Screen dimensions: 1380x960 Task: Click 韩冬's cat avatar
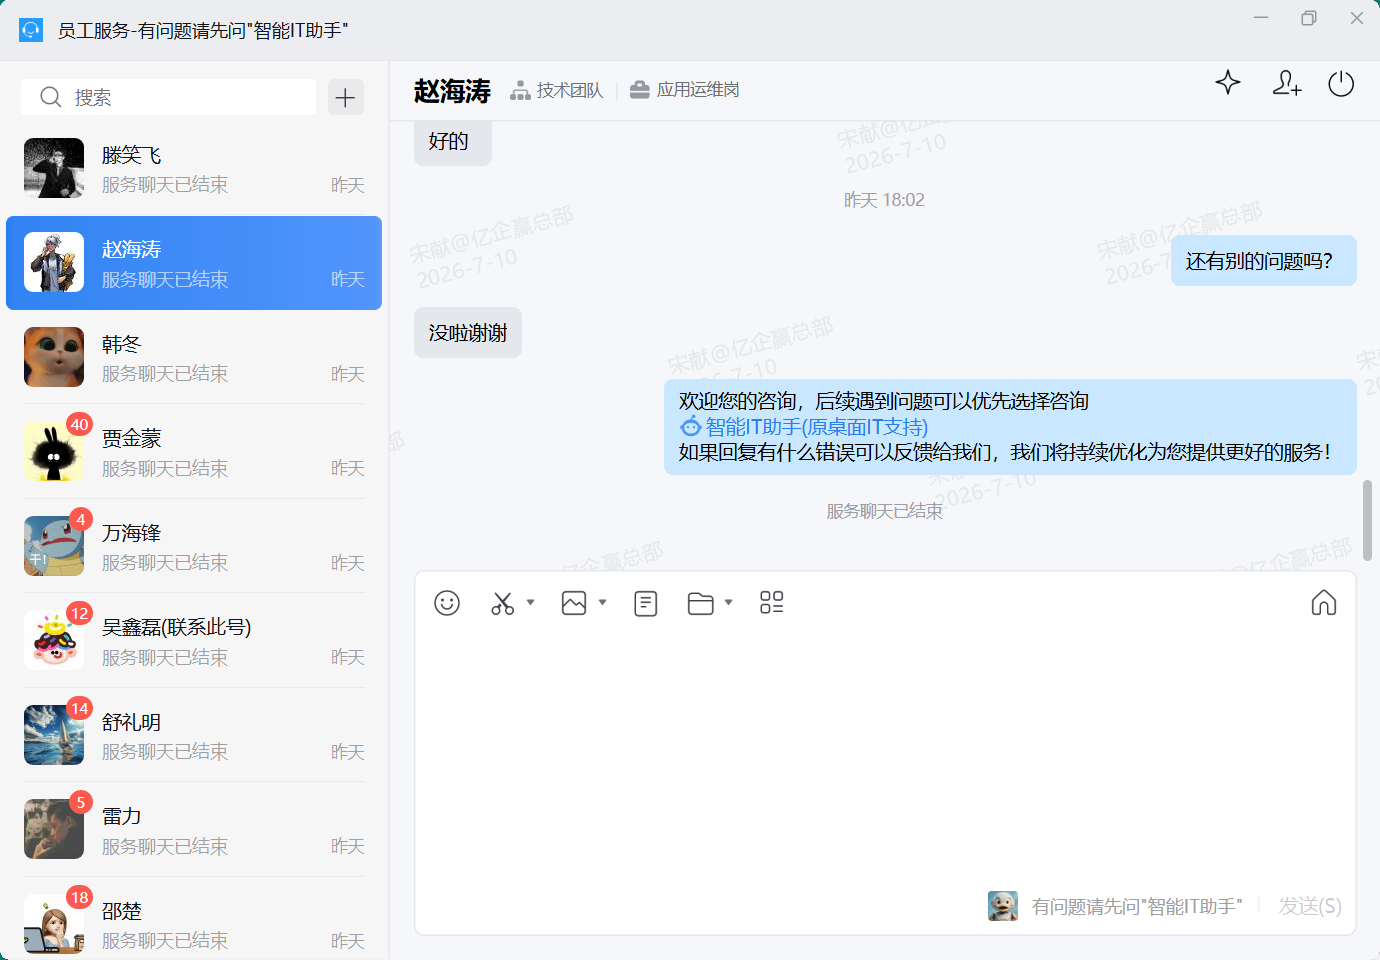[54, 357]
